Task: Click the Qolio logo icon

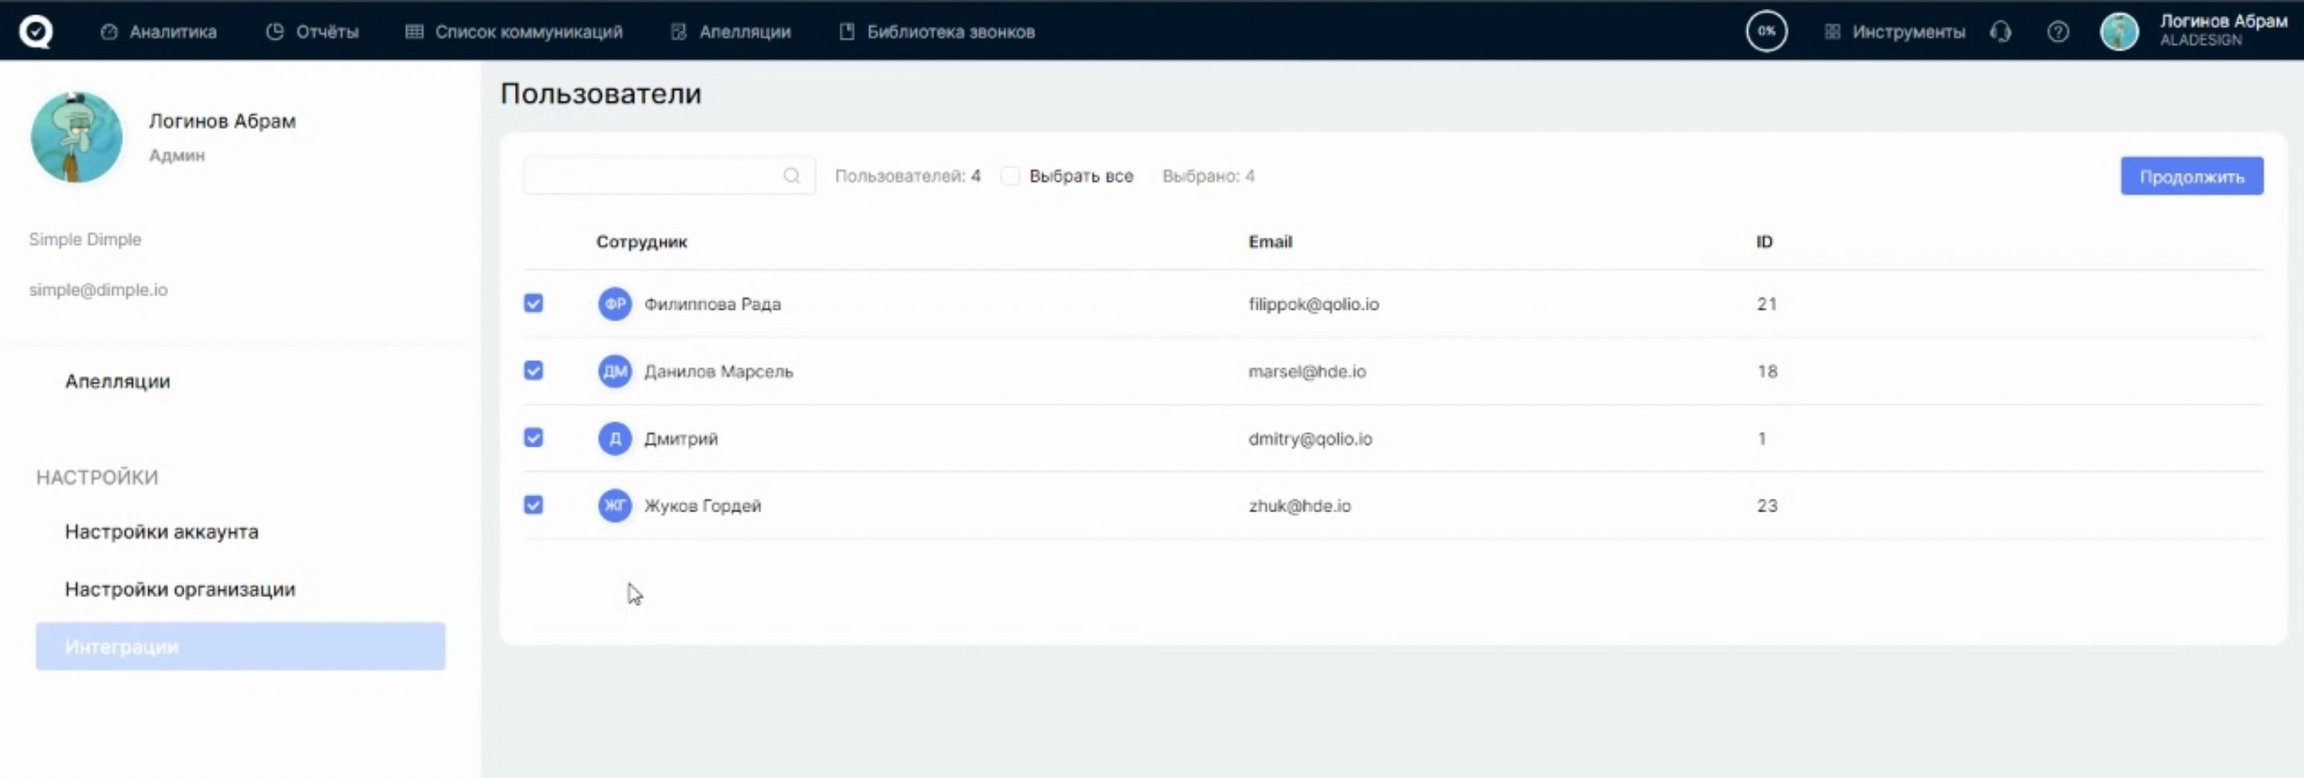Action: point(36,31)
